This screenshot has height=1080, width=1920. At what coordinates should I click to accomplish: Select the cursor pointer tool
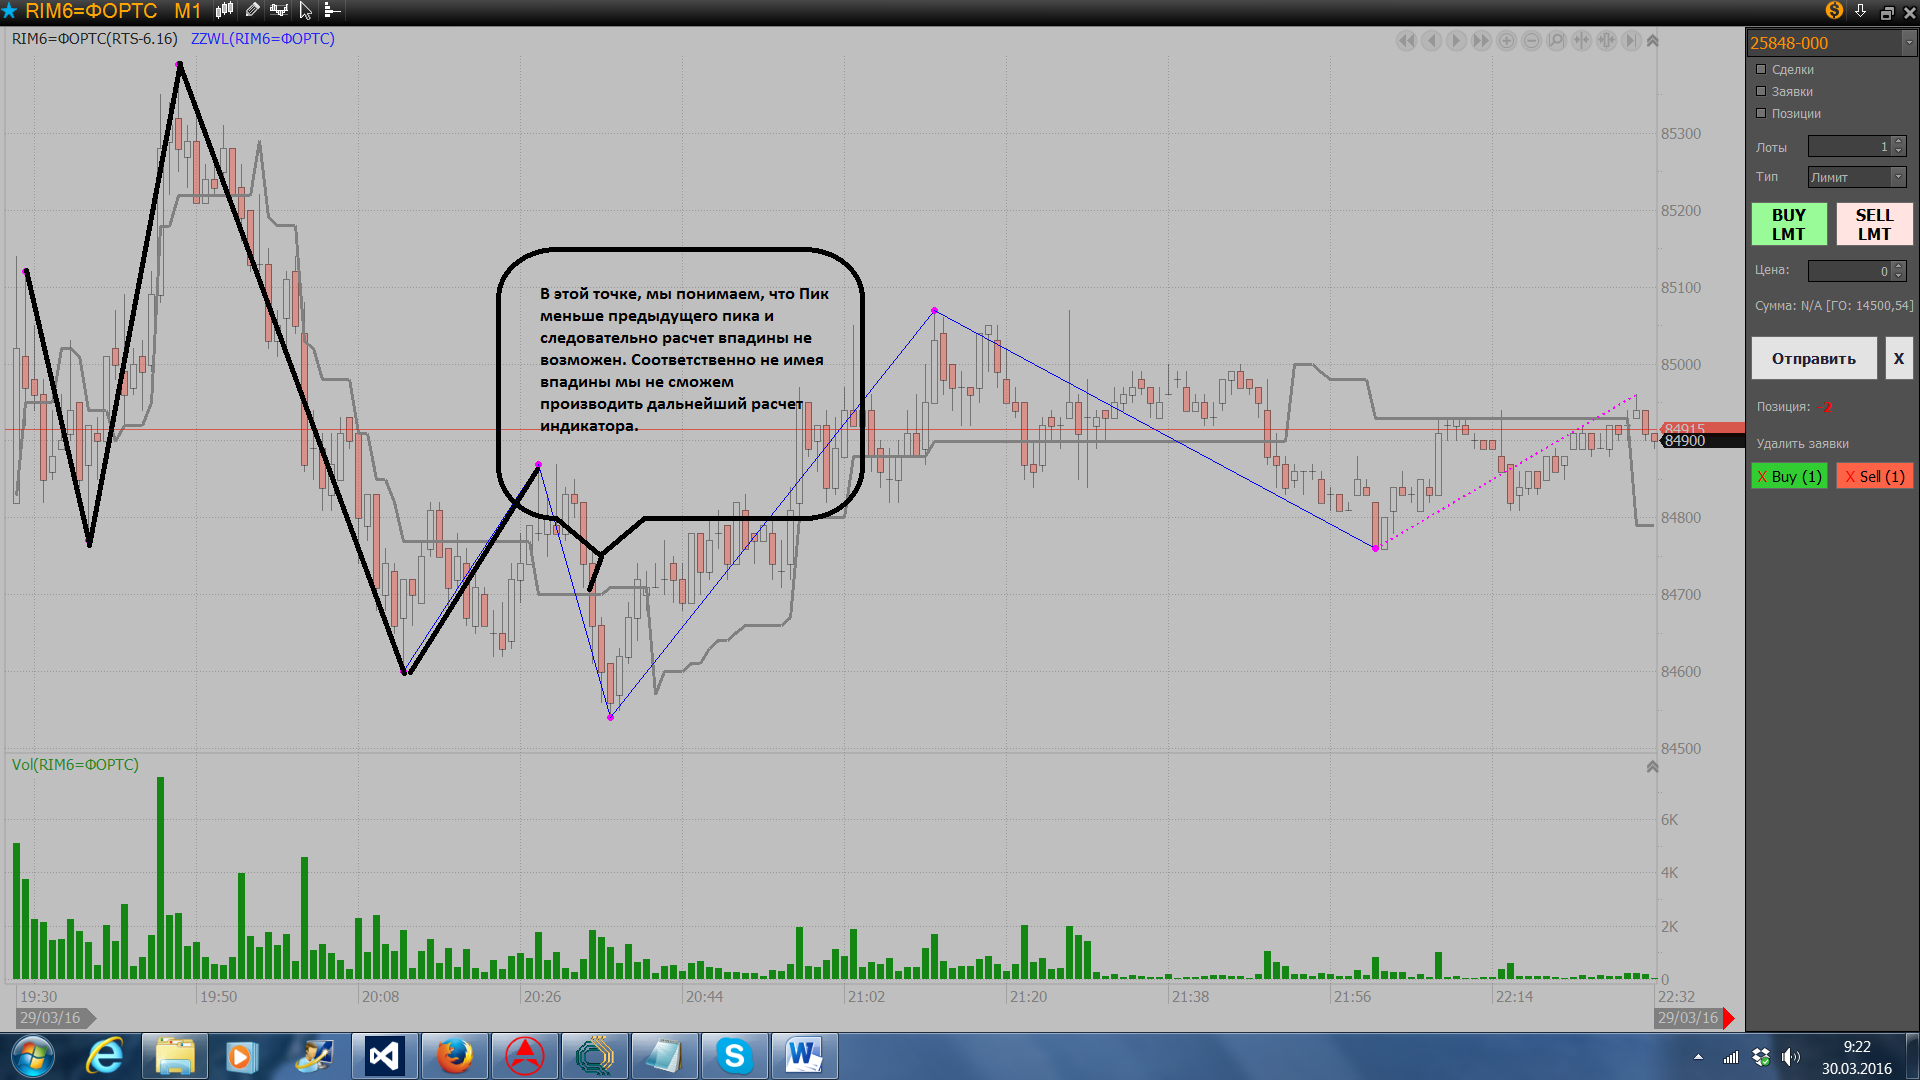click(306, 11)
